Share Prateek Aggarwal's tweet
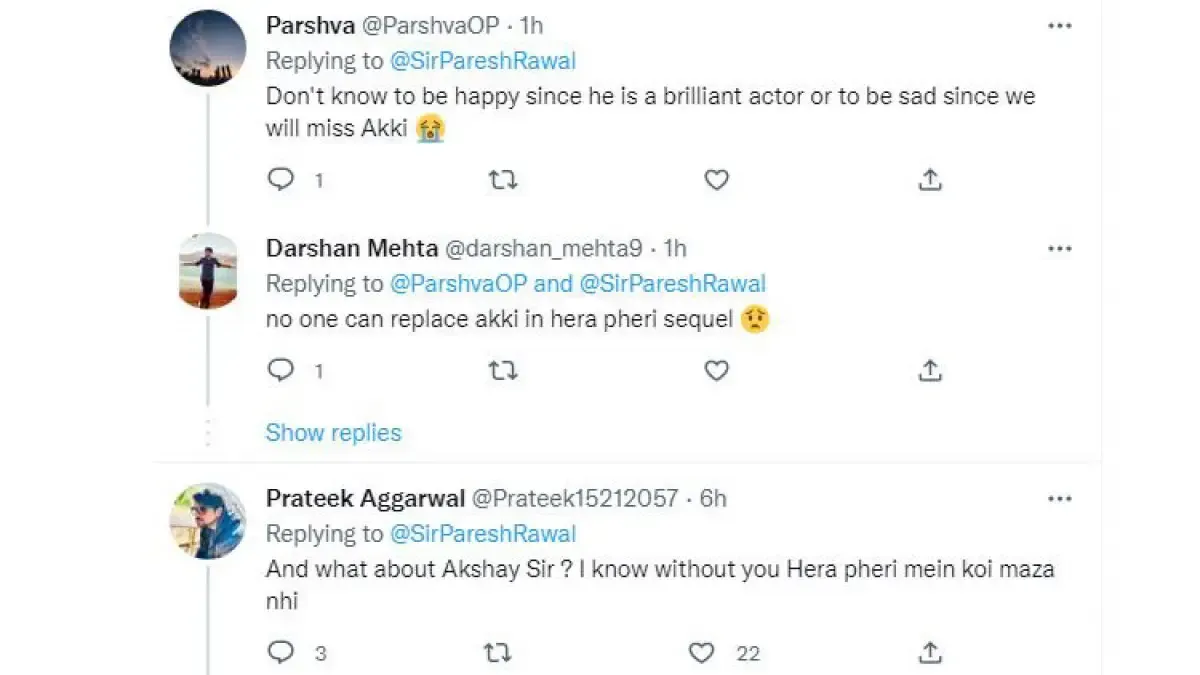The image size is (1200, 675). coord(930,653)
